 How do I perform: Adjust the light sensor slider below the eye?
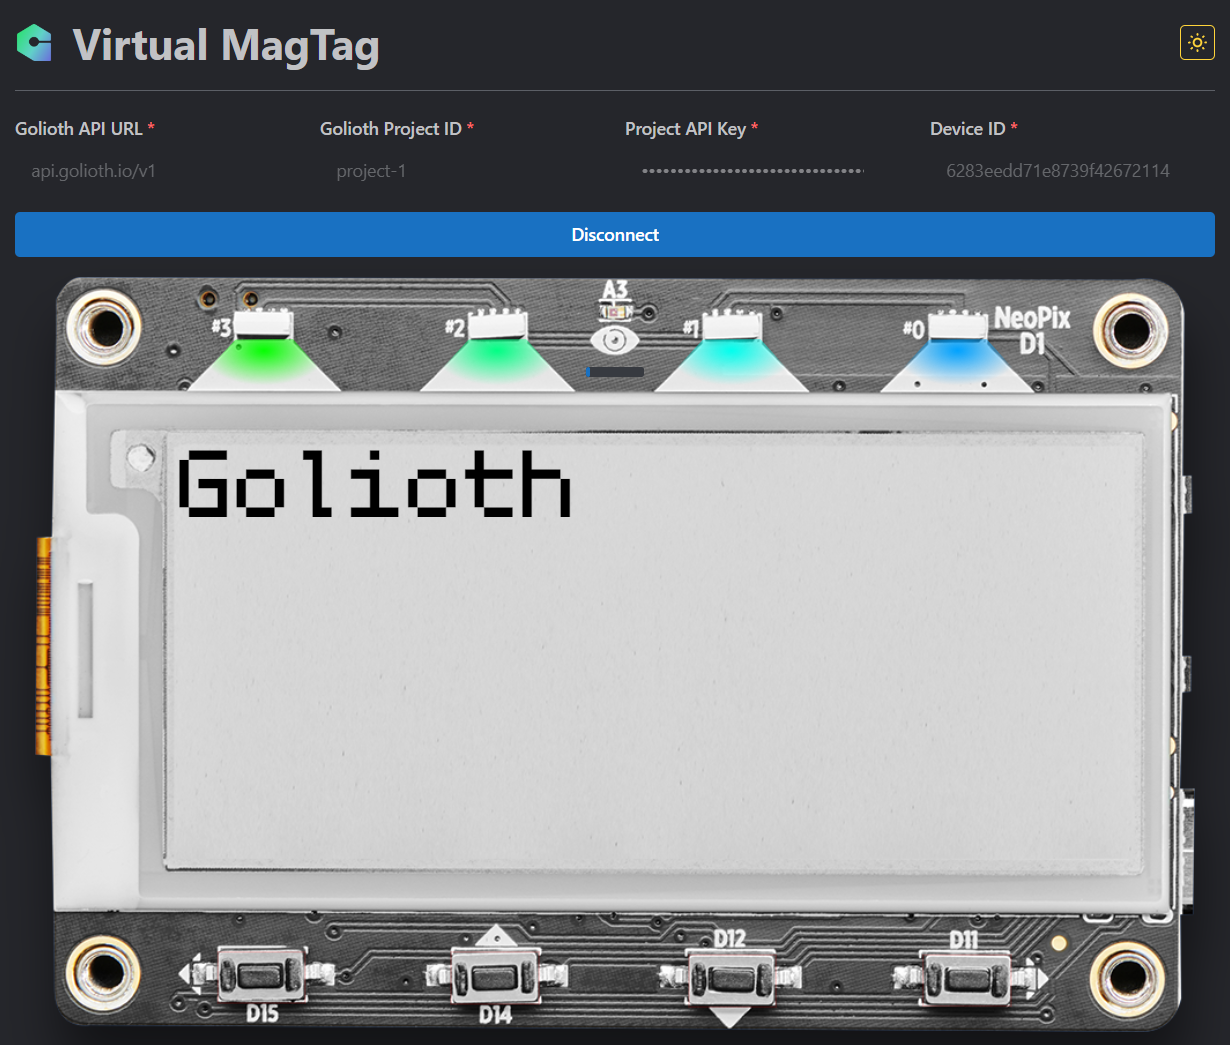615,372
